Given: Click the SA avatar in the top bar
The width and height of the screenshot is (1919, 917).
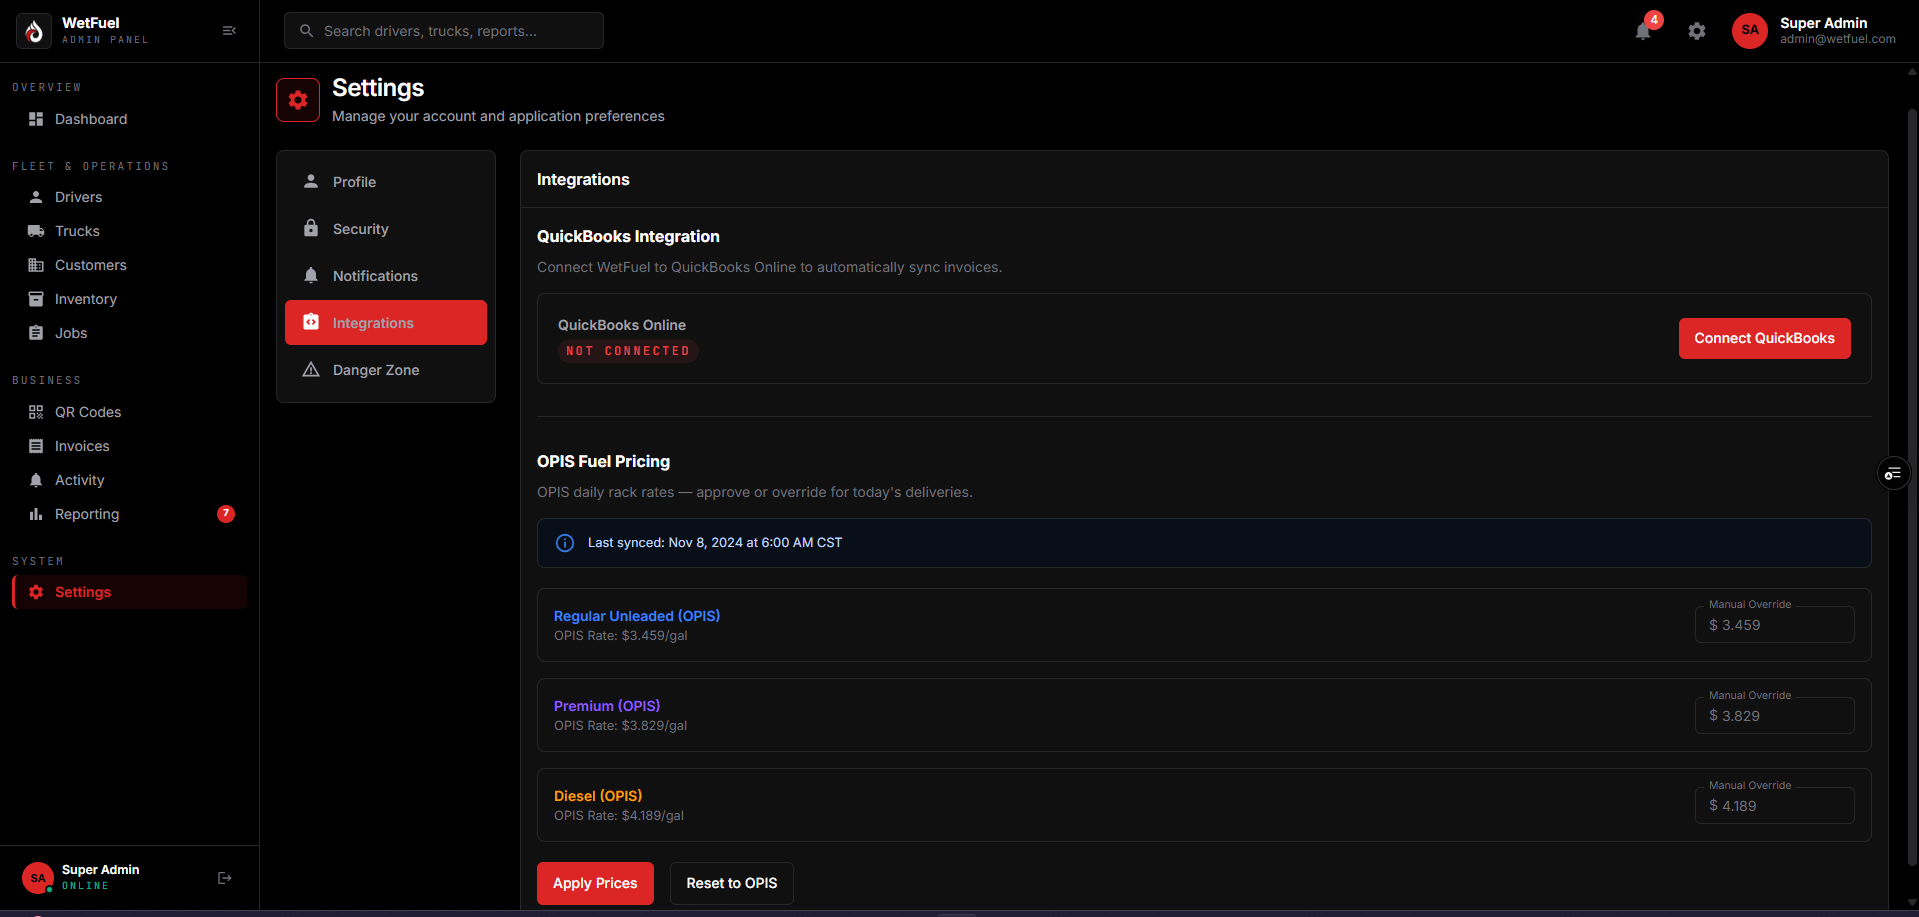Looking at the screenshot, I should (1750, 30).
